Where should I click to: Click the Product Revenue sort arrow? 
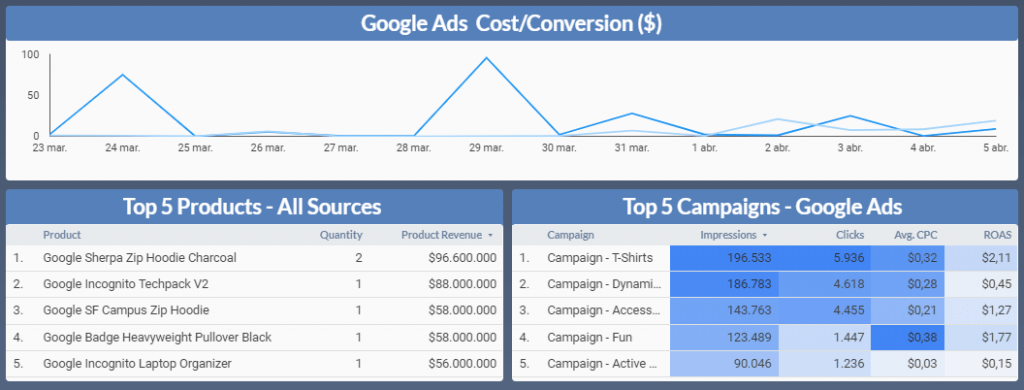pos(490,236)
